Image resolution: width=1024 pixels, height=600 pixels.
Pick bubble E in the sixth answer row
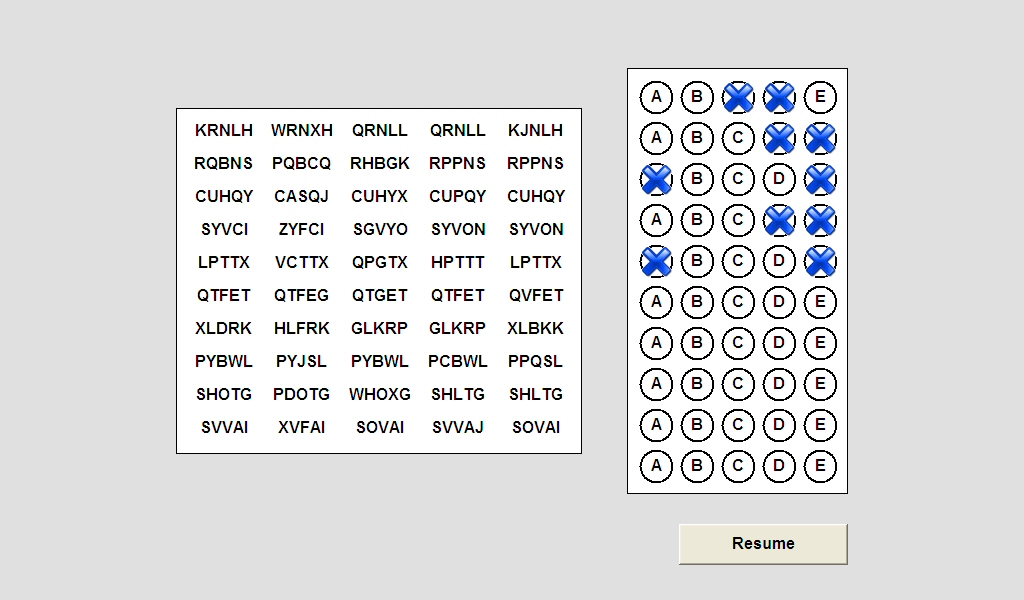(x=820, y=302)
